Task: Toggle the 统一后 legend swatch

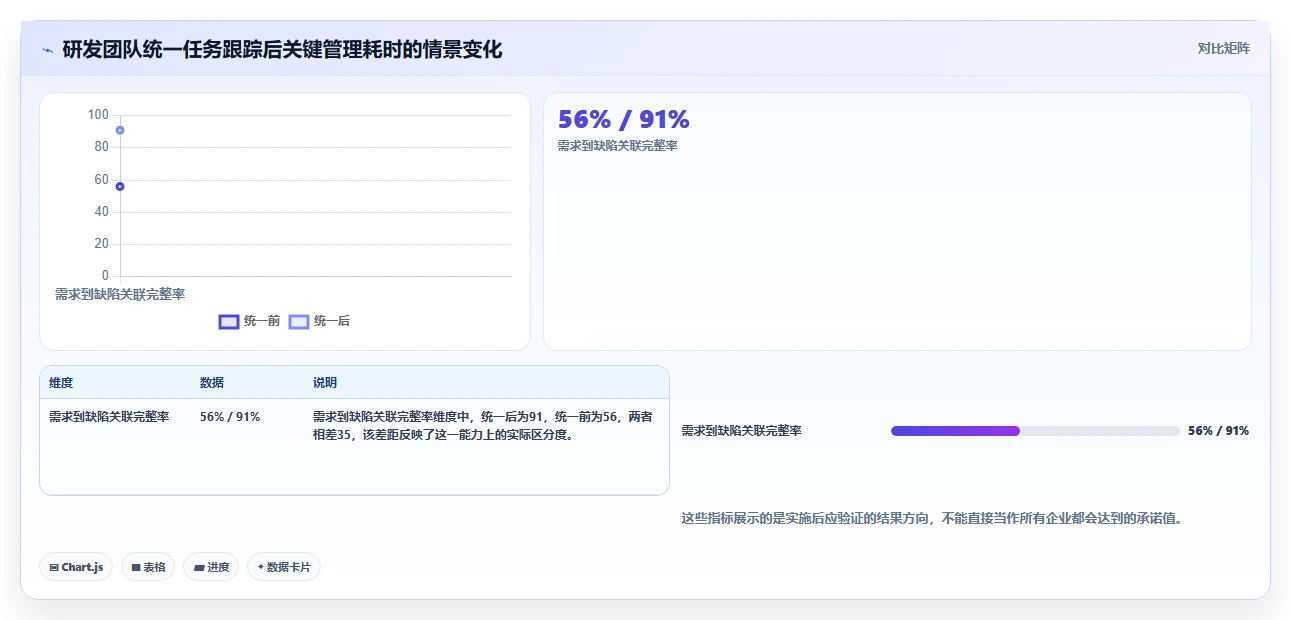Action: click(x=299, y=321)
